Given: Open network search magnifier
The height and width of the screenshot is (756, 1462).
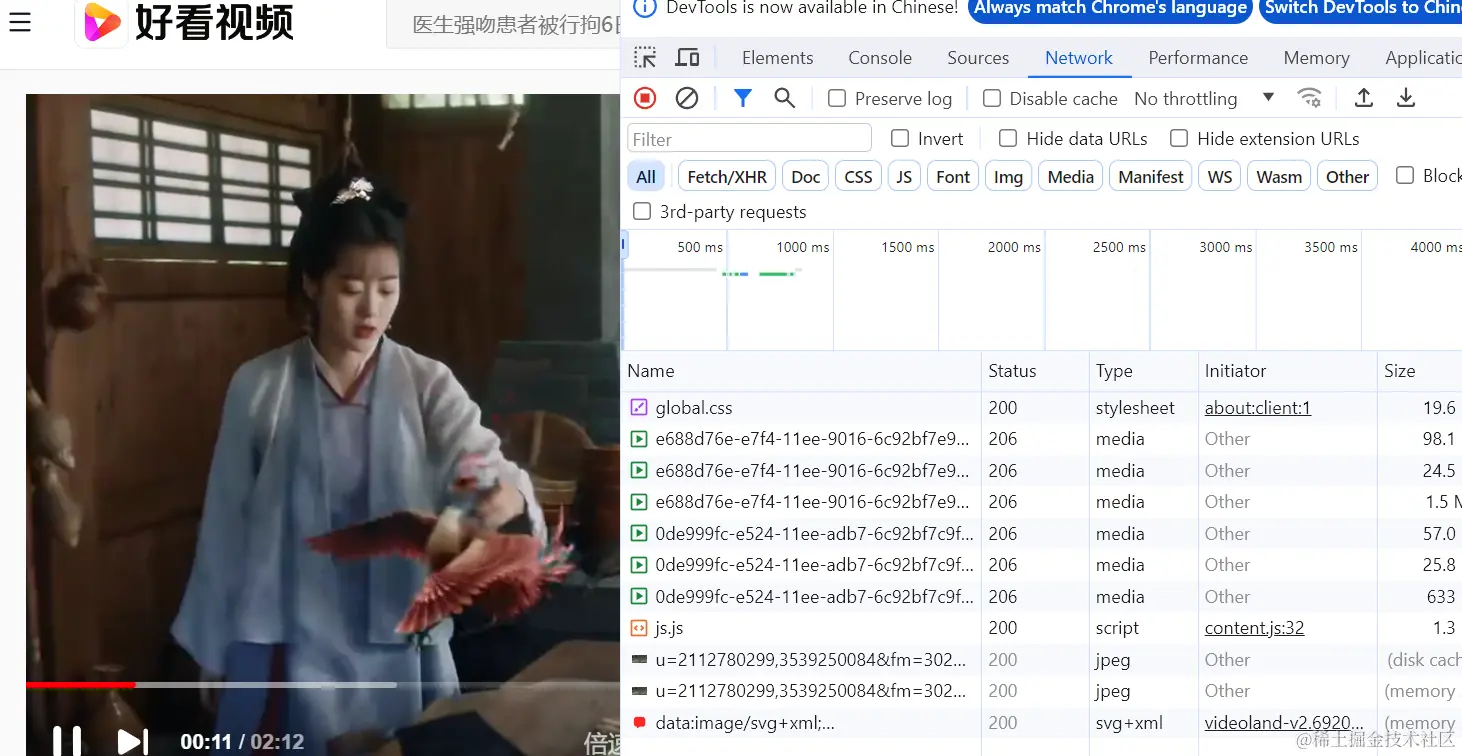Looking at the screenshot, I should (785, 98).
